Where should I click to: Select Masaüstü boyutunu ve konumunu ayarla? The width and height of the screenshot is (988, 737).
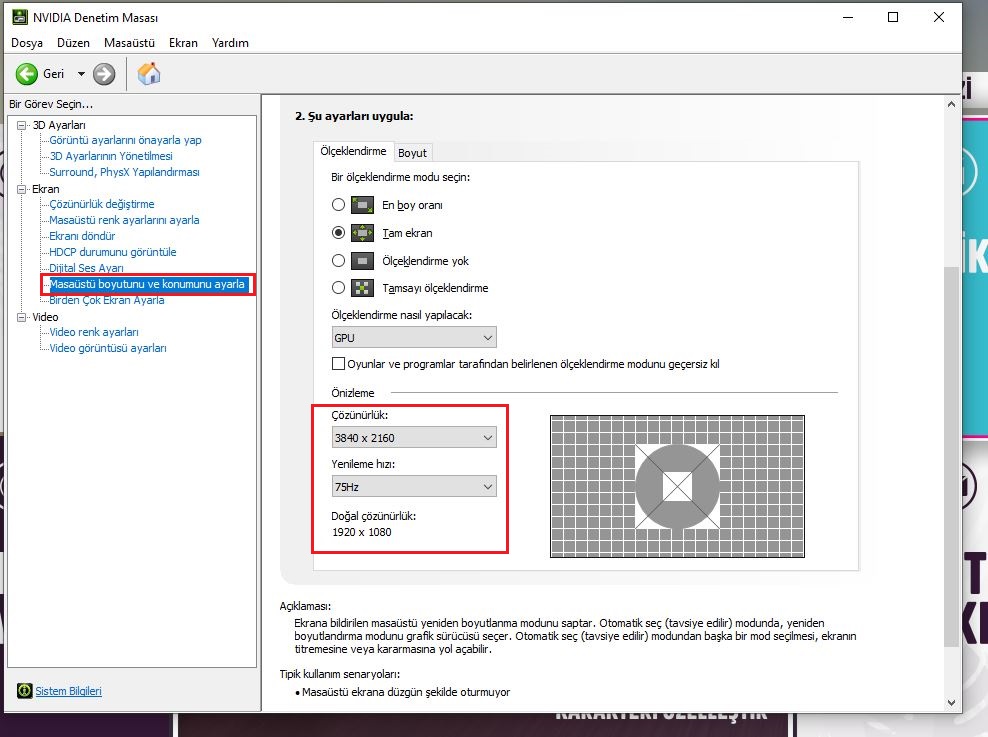(x=147, y=284)
